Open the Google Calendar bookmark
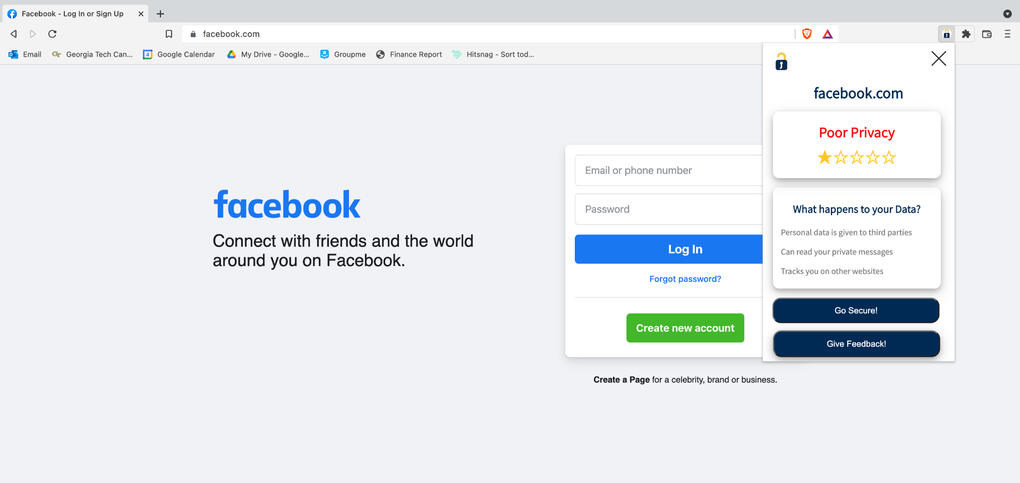The height and width of the screenshot is (483, 1020). [179, 54]
